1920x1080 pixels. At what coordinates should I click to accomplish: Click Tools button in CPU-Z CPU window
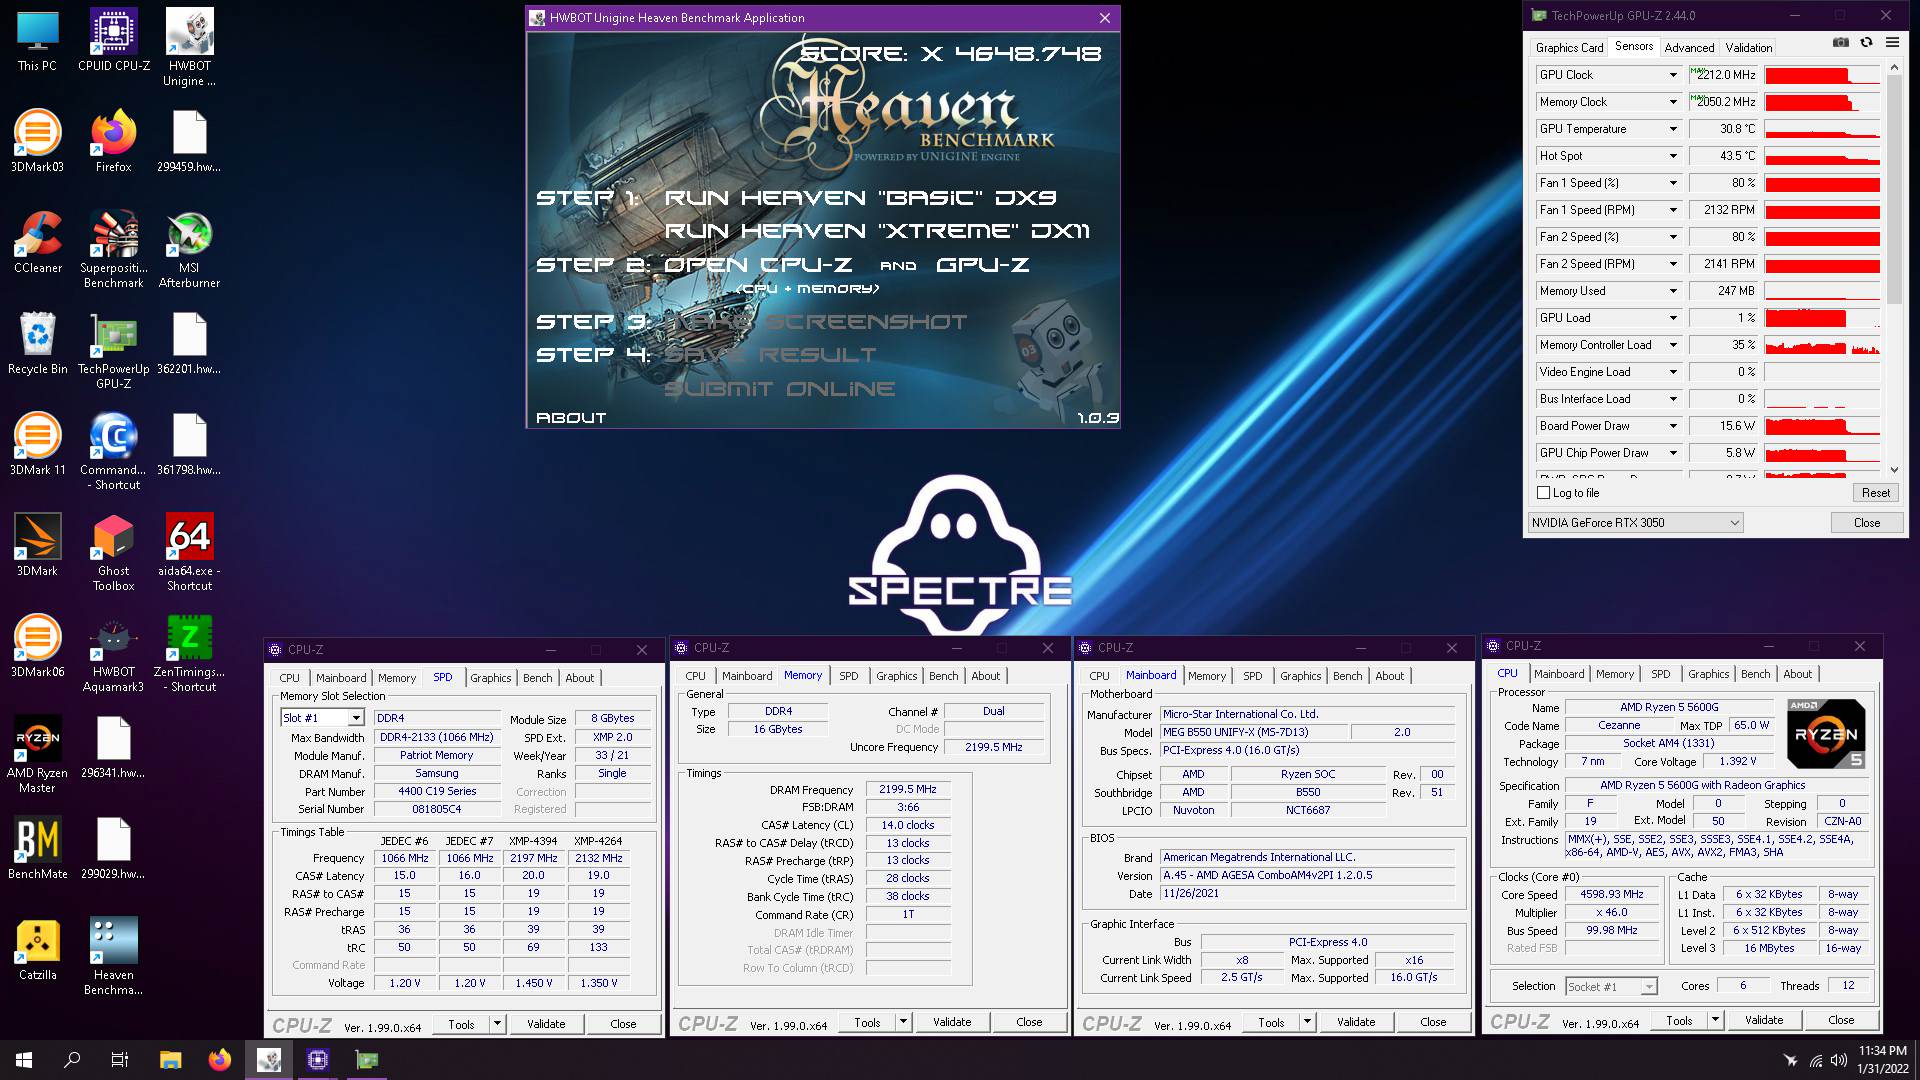(1679, 1020)
